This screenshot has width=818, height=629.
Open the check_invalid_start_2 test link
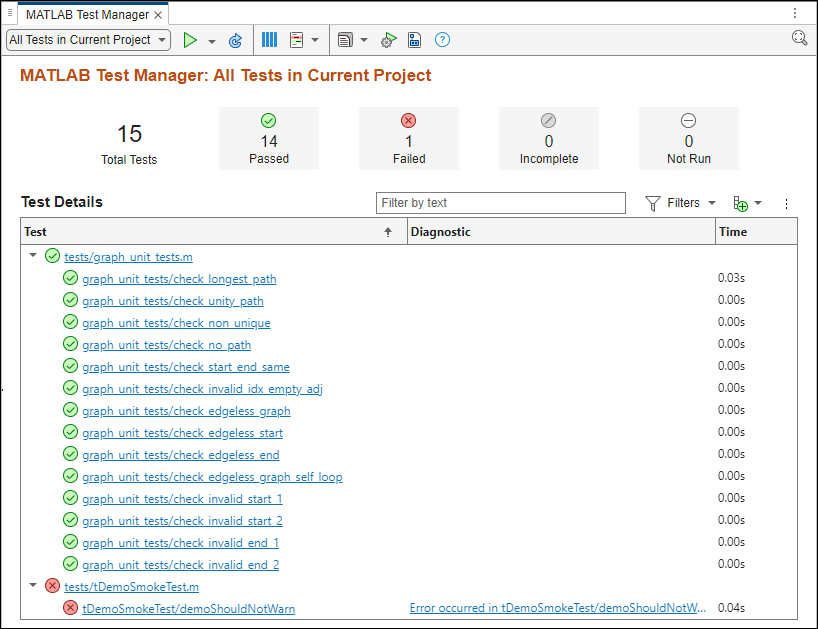point(183,521)
